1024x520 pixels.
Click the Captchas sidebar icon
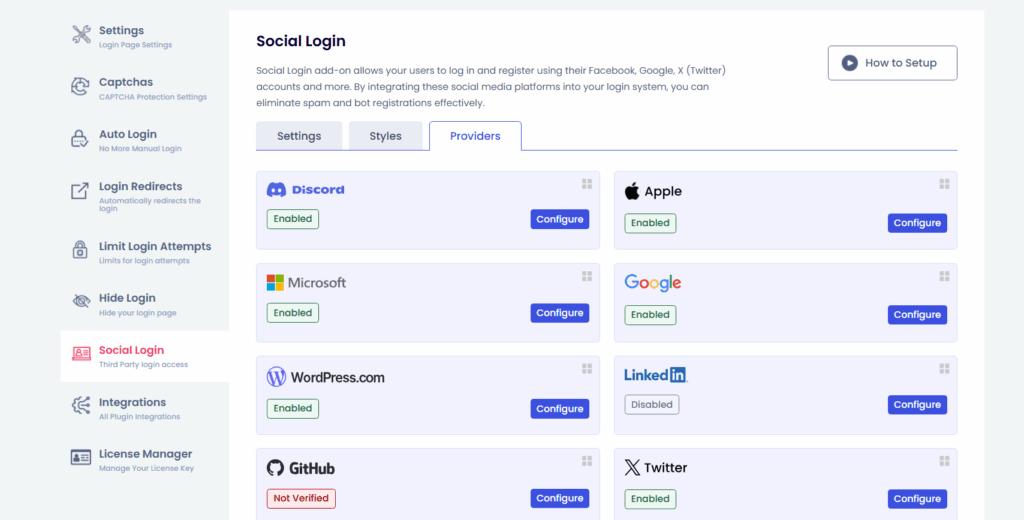click(x=81, y=87)
